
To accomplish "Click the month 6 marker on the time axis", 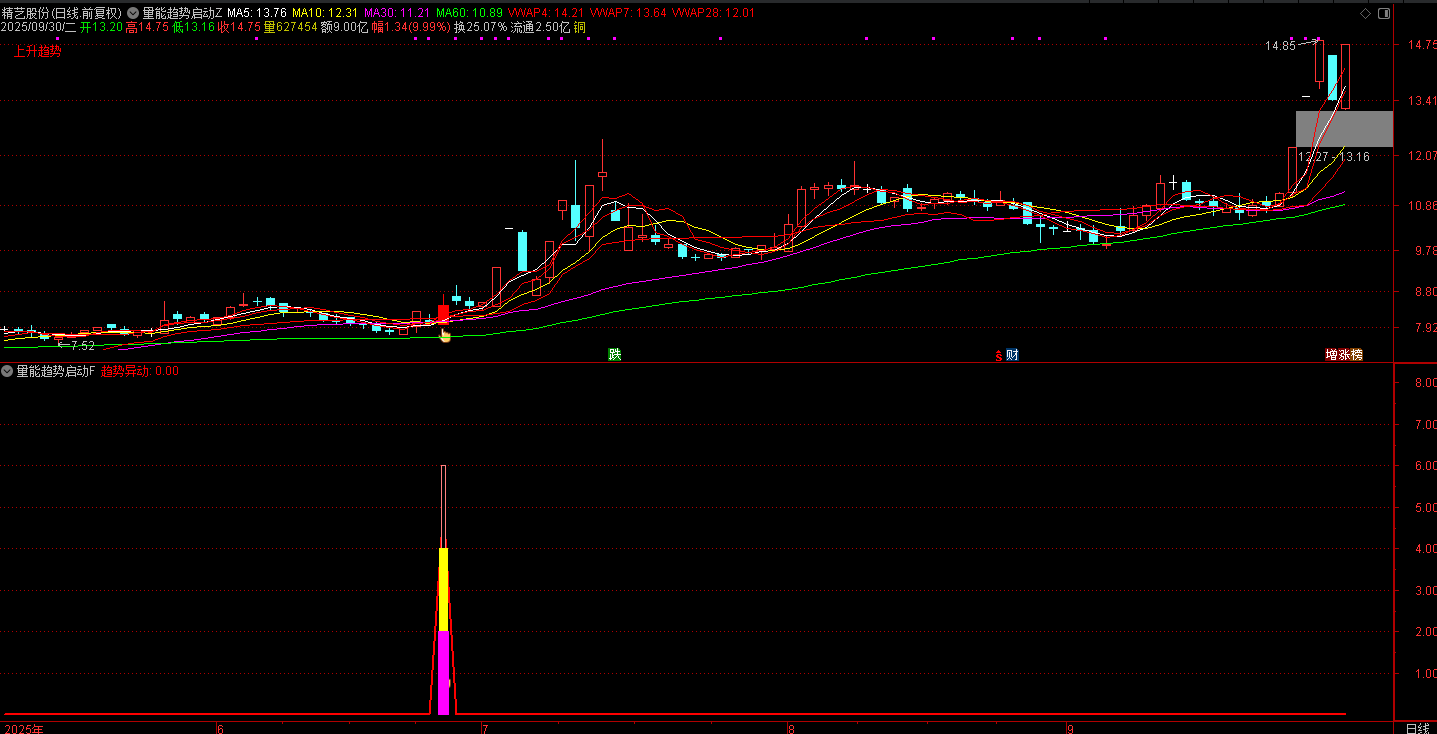I will coord(220,728).
